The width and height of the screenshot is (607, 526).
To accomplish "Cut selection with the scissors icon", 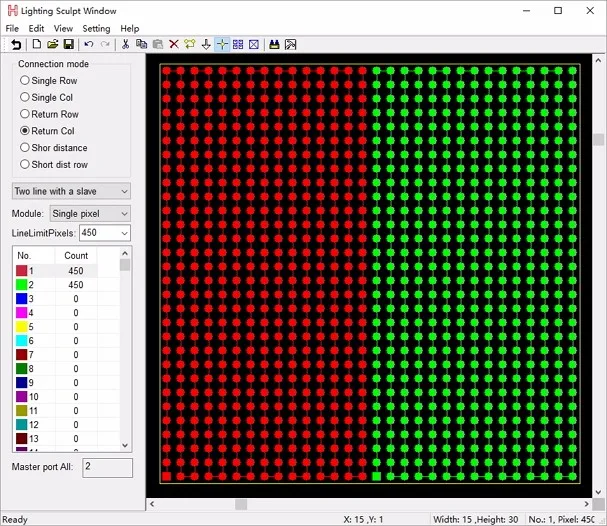I will [125, 44].
